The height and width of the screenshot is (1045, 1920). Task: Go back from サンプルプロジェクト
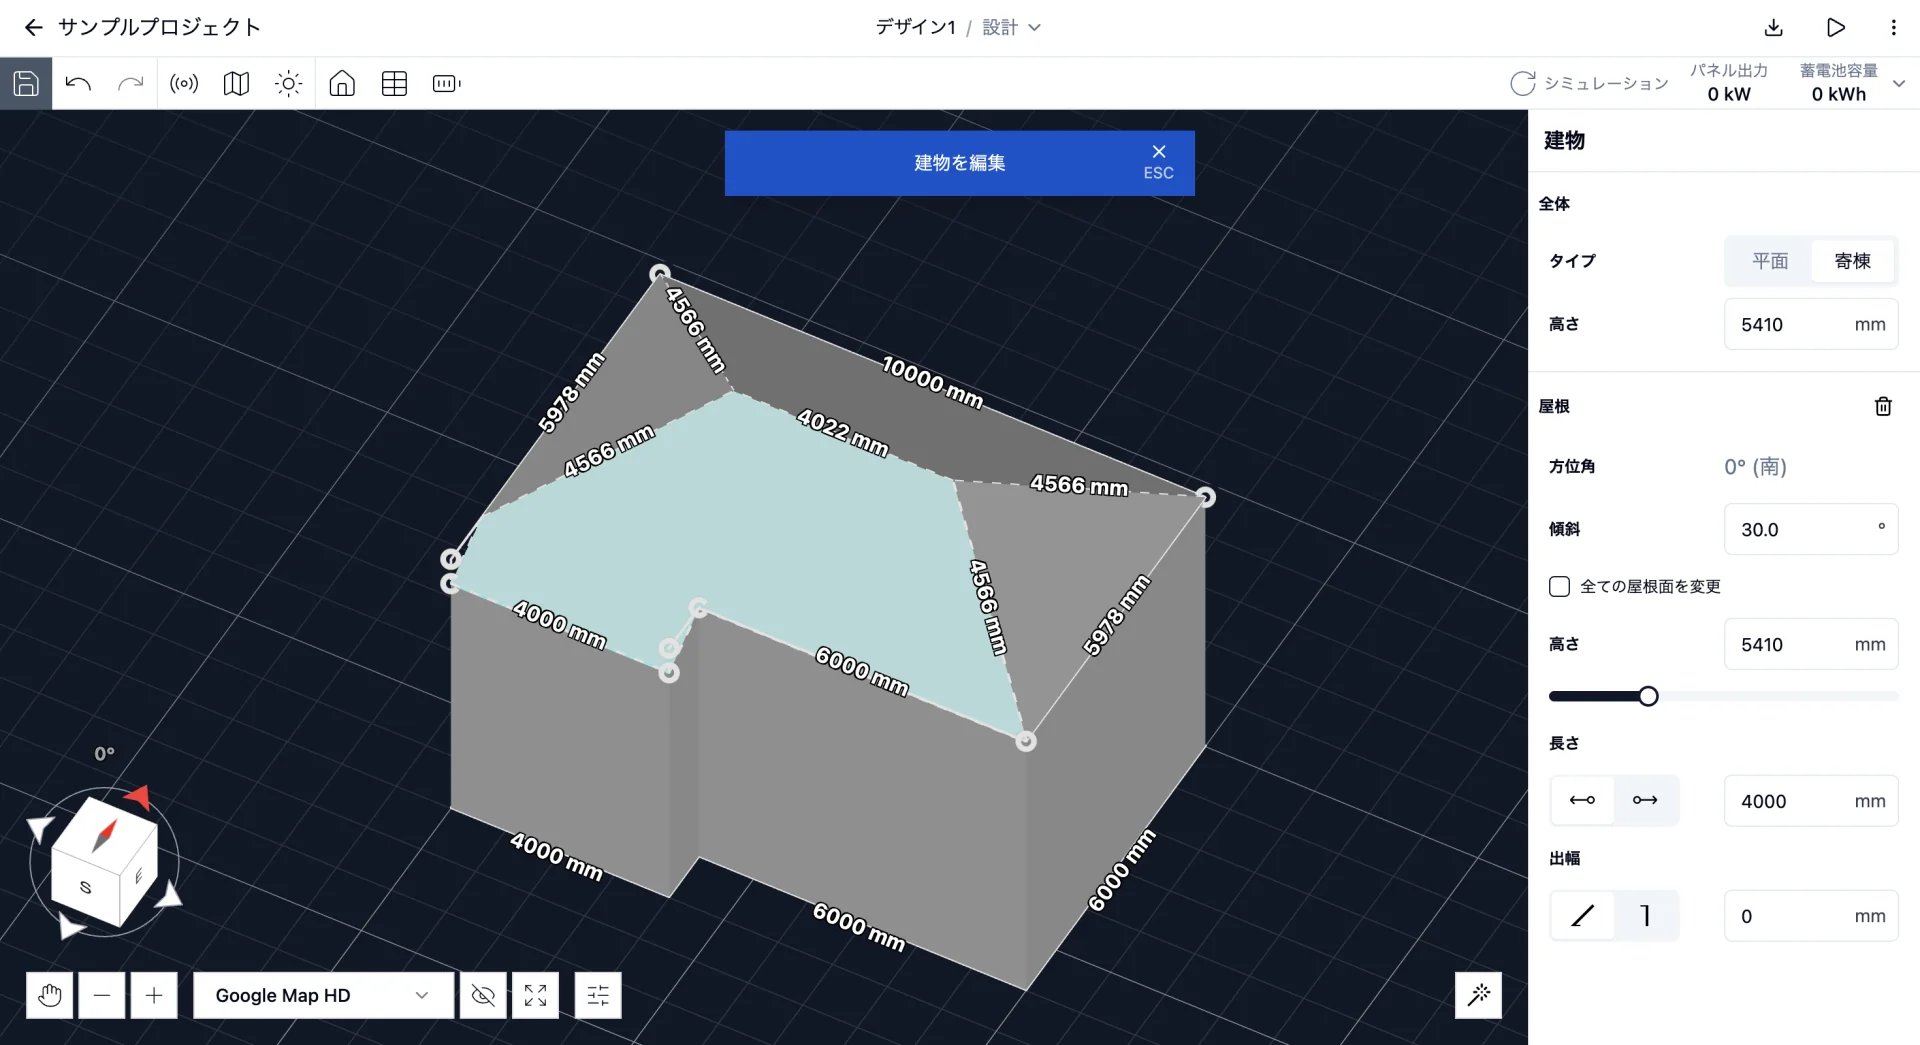coord(33,27)
